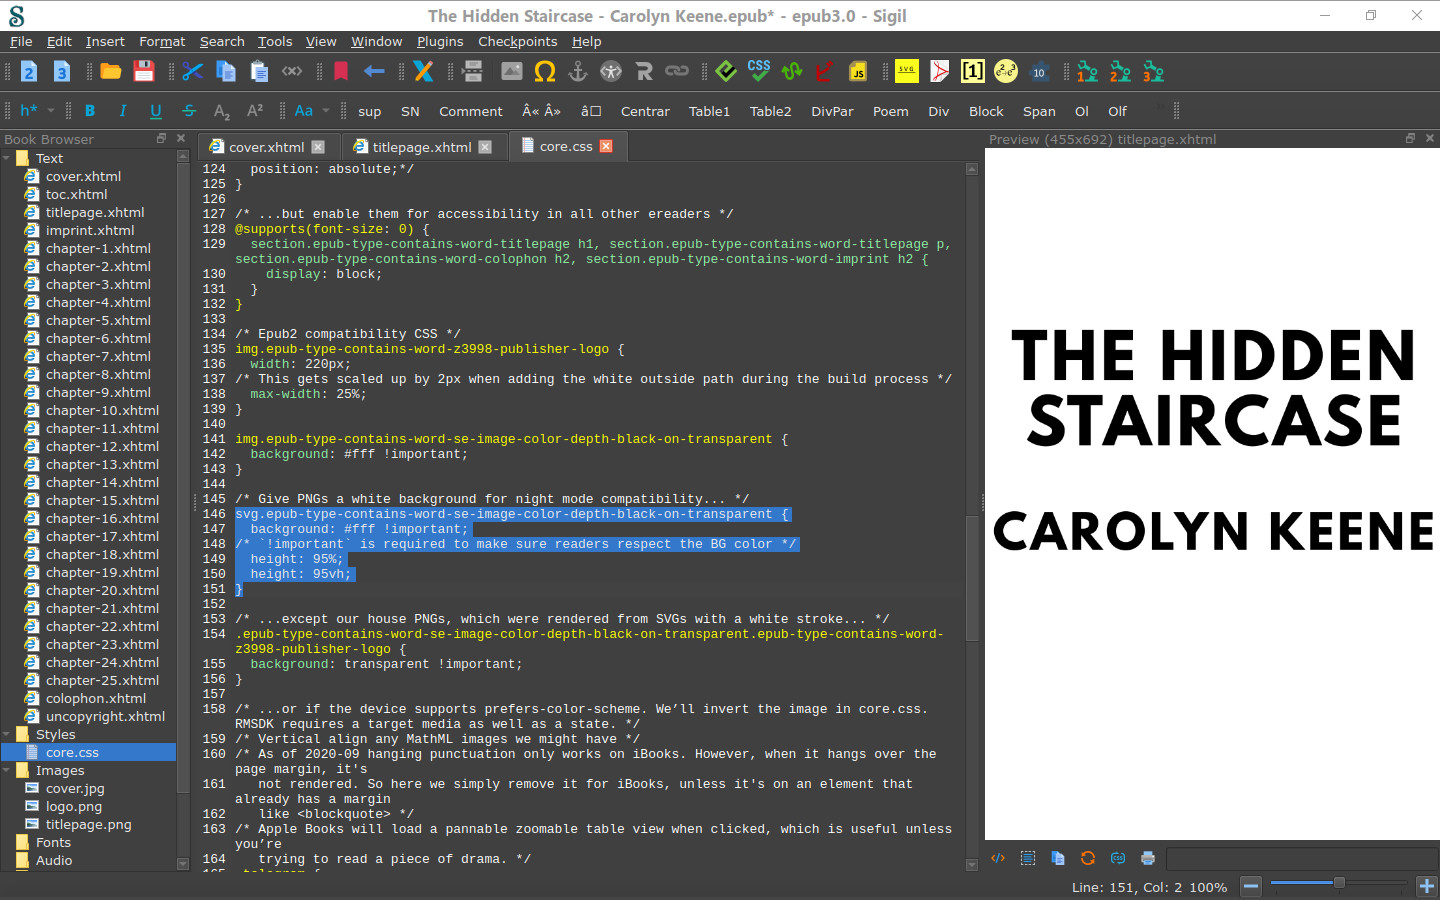The image size is (1440, 900).
Task: Click the accessibility figure toolbar icon
Action: point(611,72)
